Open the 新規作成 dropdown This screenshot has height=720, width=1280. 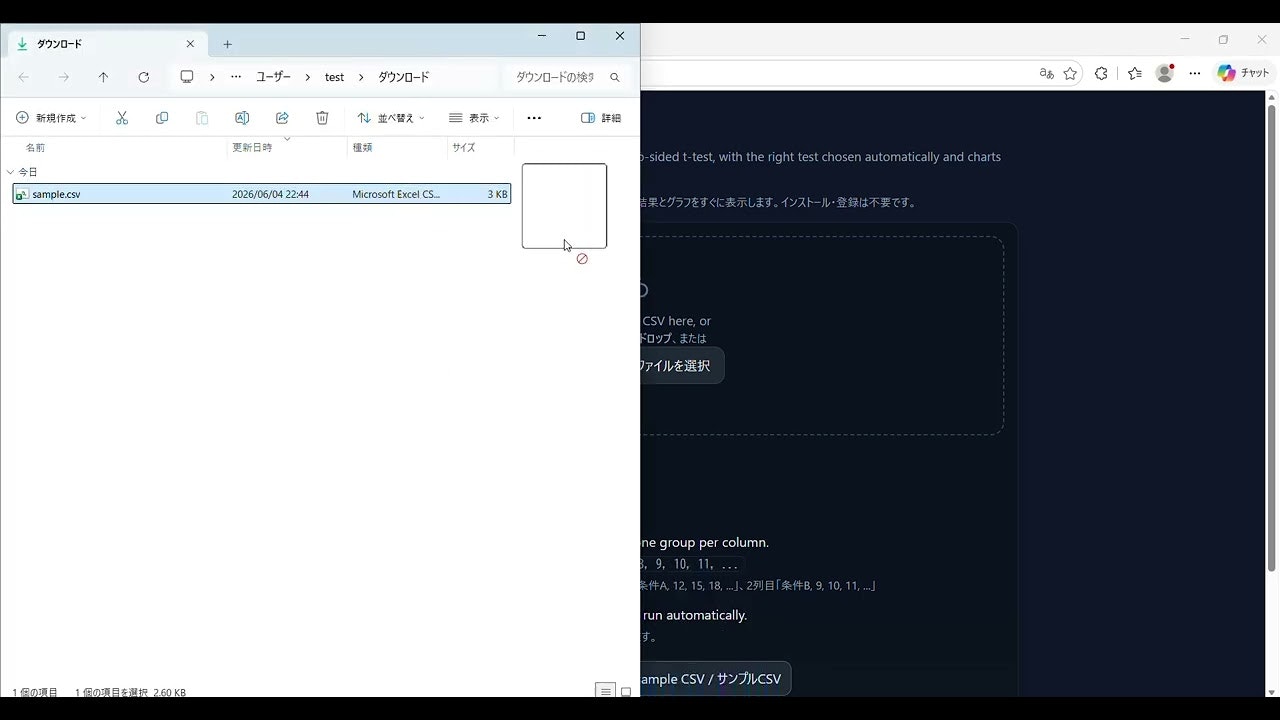[51, 118]
